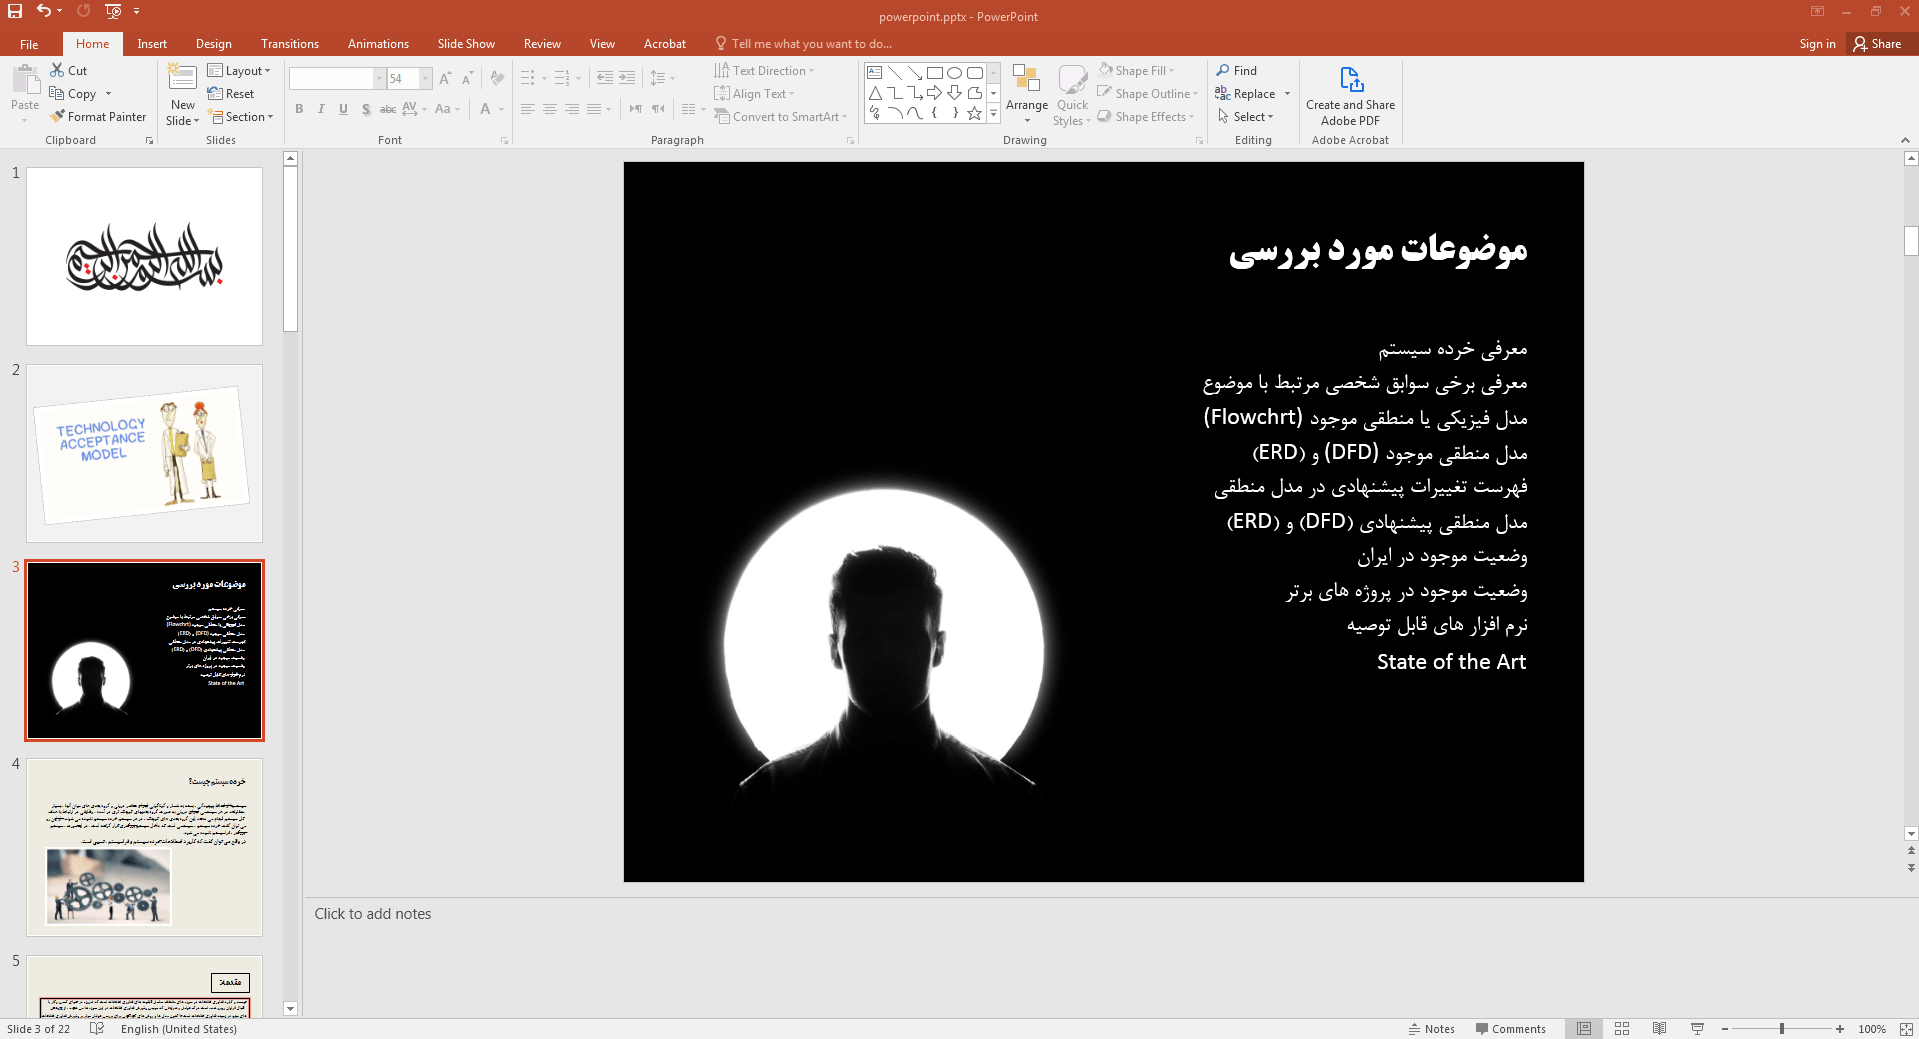Select slide 4 thumbnail in panel
Screen dimensions: 1919x1039
[144, 847]
